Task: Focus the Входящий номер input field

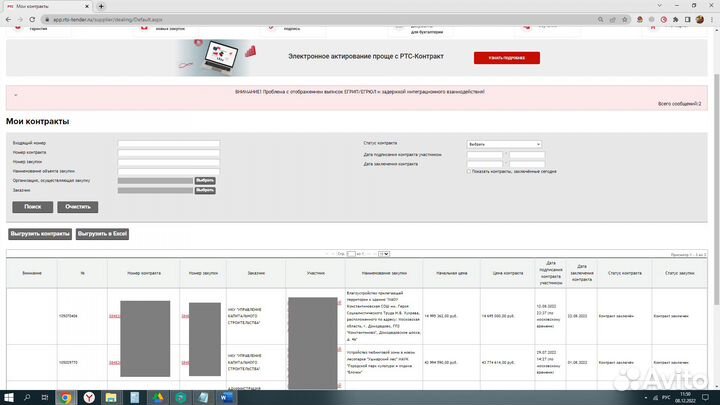Action: (x=168, y=144)
